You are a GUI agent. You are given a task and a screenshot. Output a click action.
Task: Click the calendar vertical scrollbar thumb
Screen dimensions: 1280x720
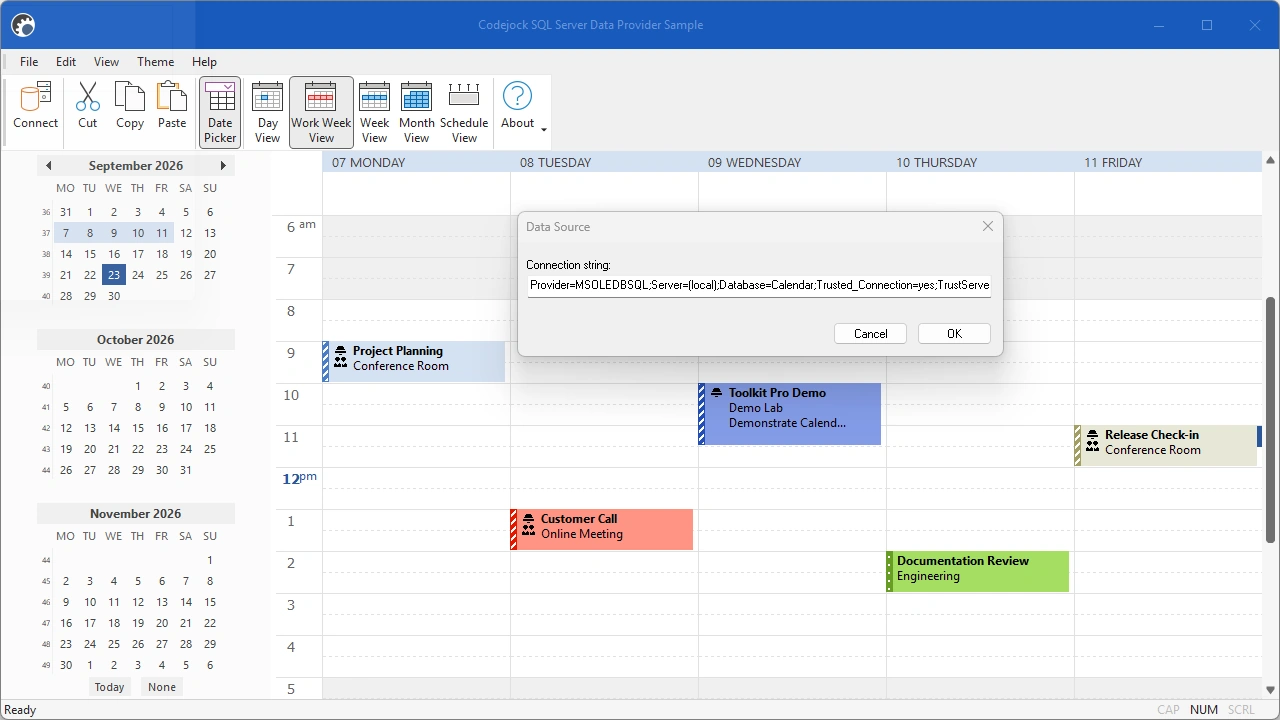pyautogui.click(x=1271, y=420)
